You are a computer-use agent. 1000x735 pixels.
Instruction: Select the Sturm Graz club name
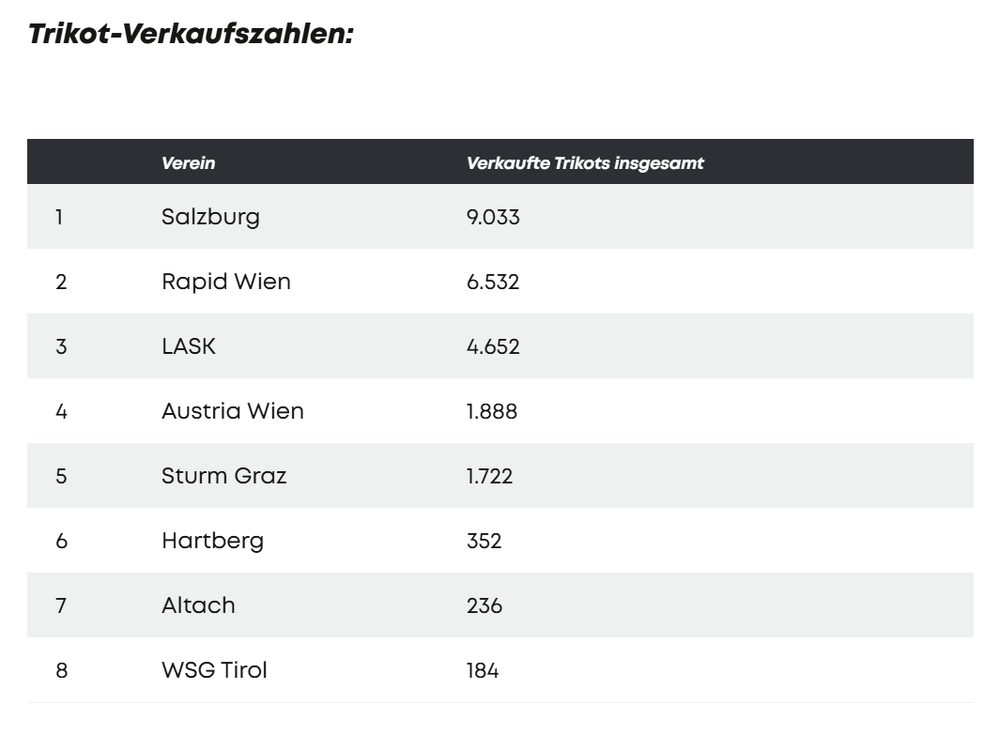tap(224, 476)
